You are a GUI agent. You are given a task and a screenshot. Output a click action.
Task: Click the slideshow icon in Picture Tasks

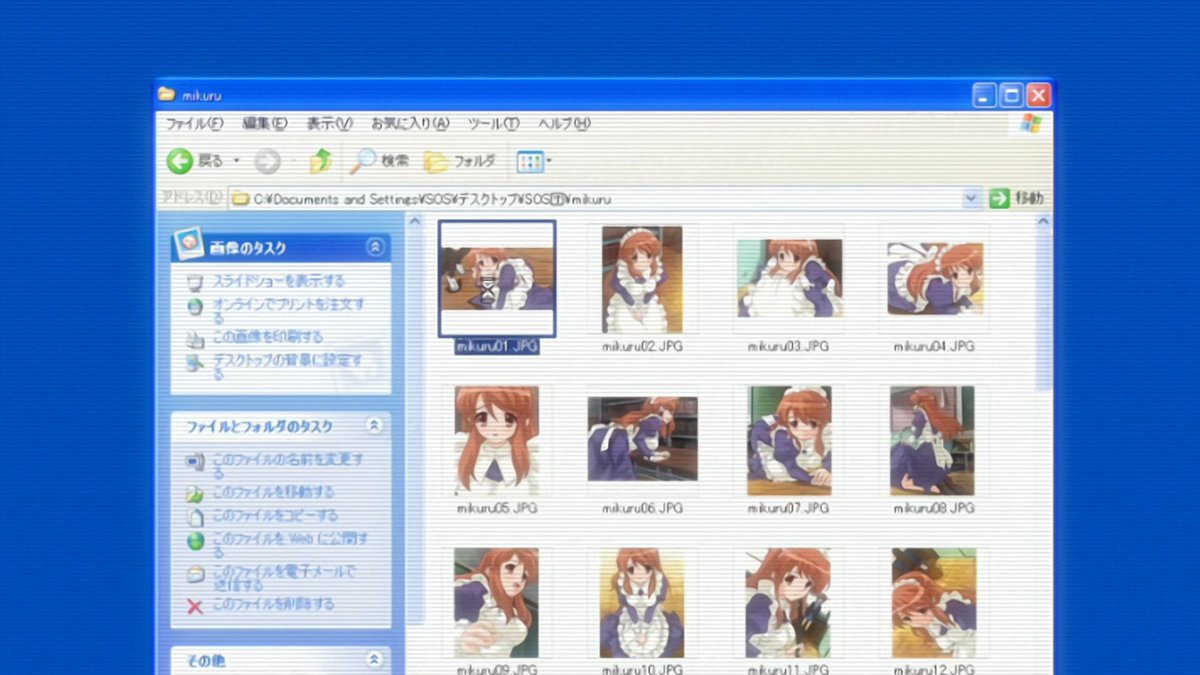(x=196, y=282)
